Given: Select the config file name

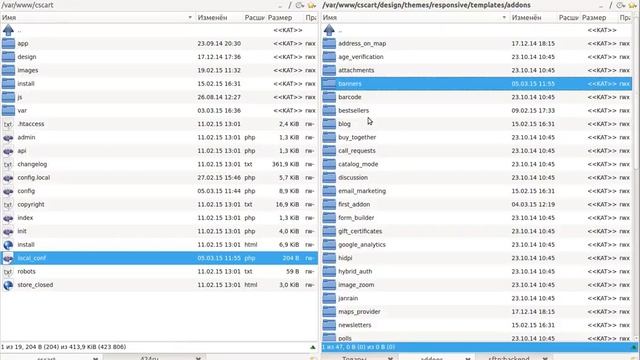Looking at the screenshot, I should 26,191.
